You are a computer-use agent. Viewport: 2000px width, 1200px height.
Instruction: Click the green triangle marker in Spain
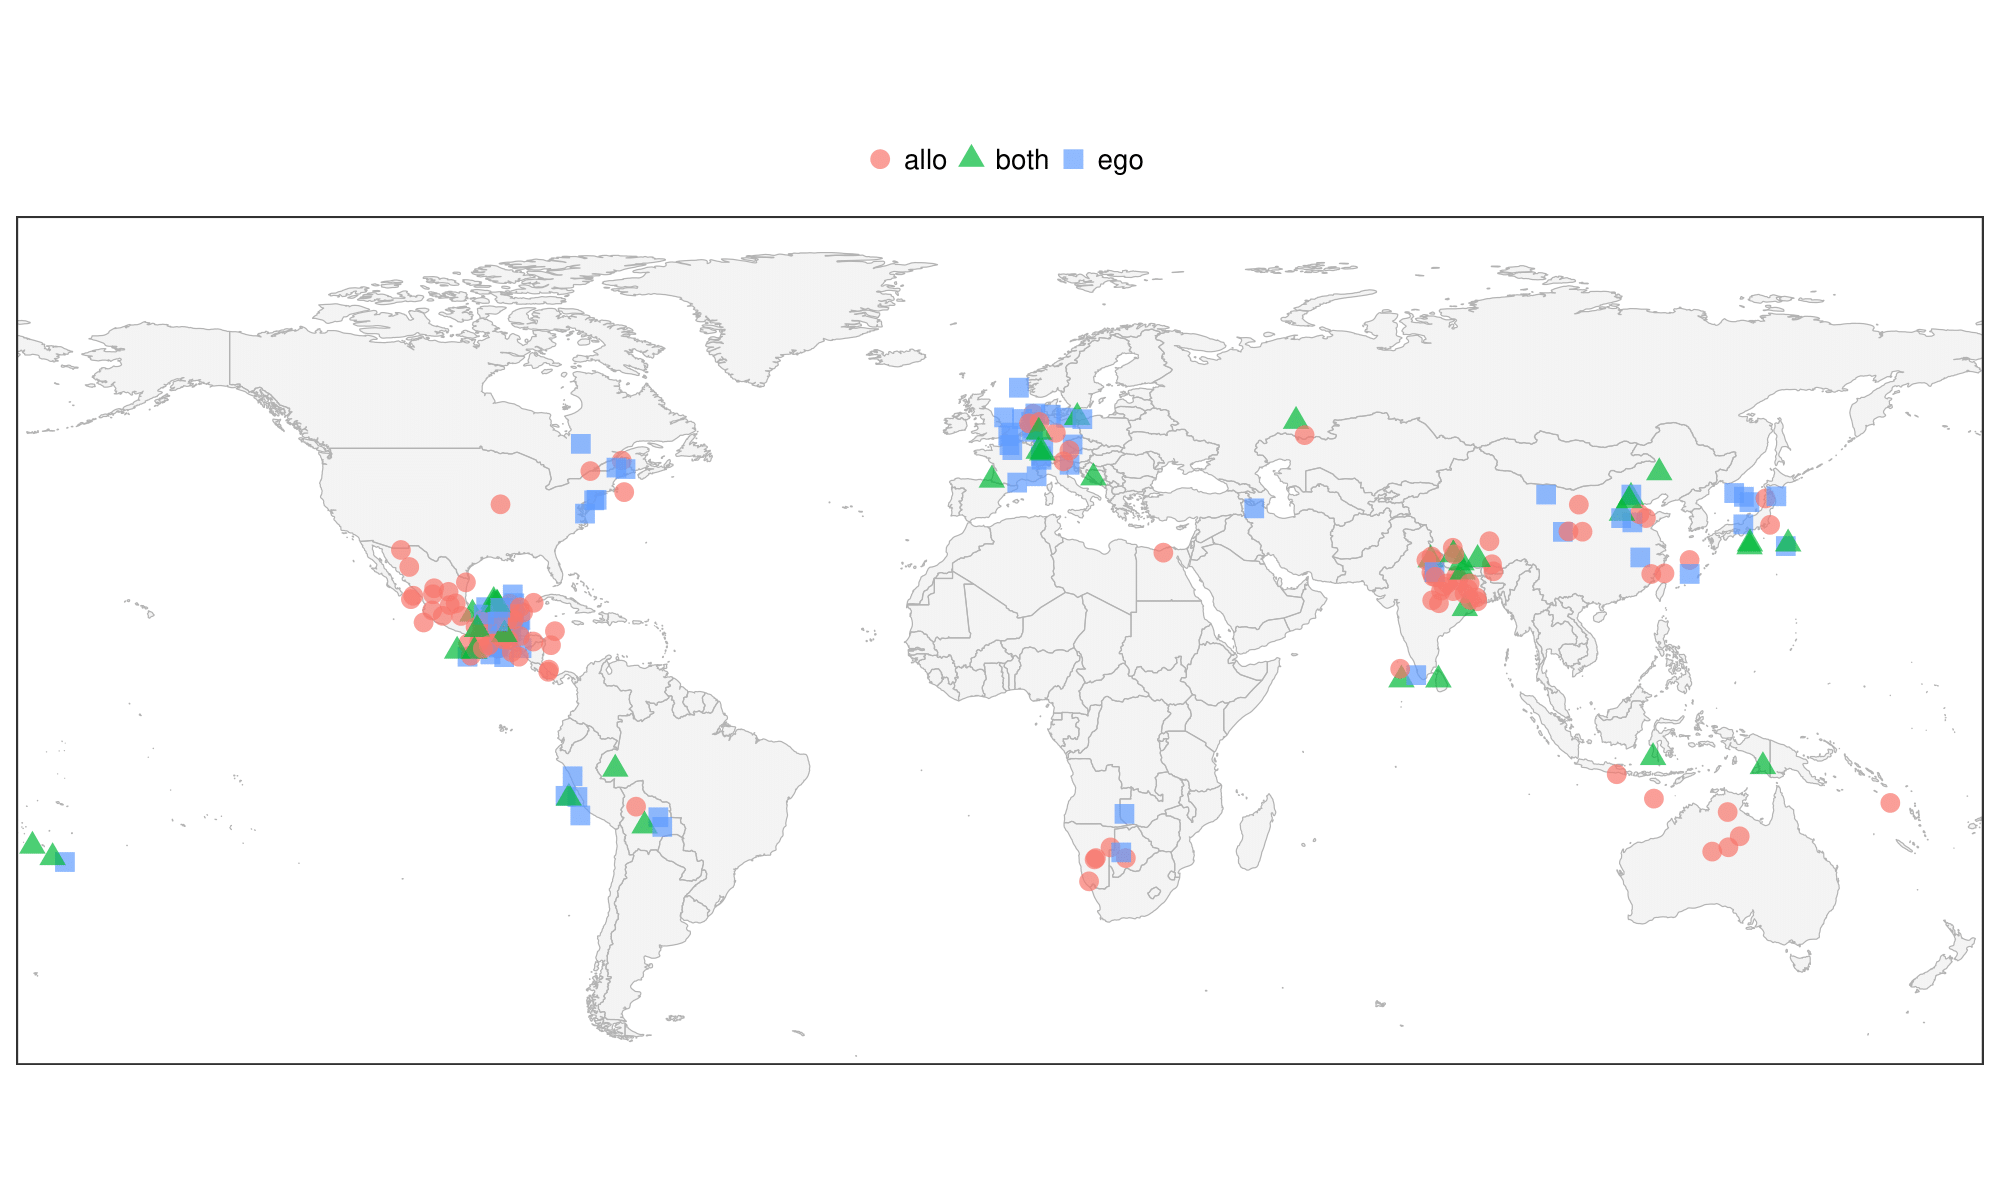[x=991, y=477]
